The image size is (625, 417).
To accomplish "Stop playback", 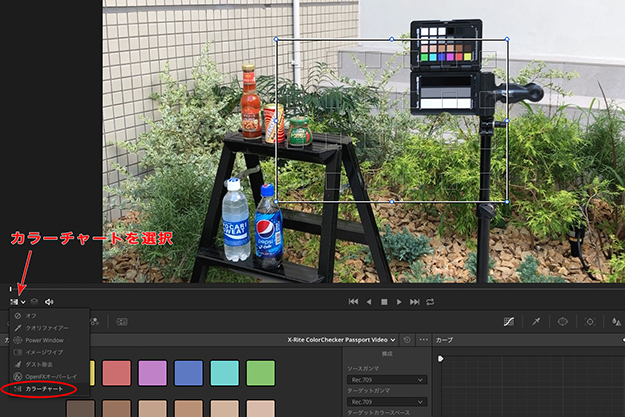I will coord(384,301).
